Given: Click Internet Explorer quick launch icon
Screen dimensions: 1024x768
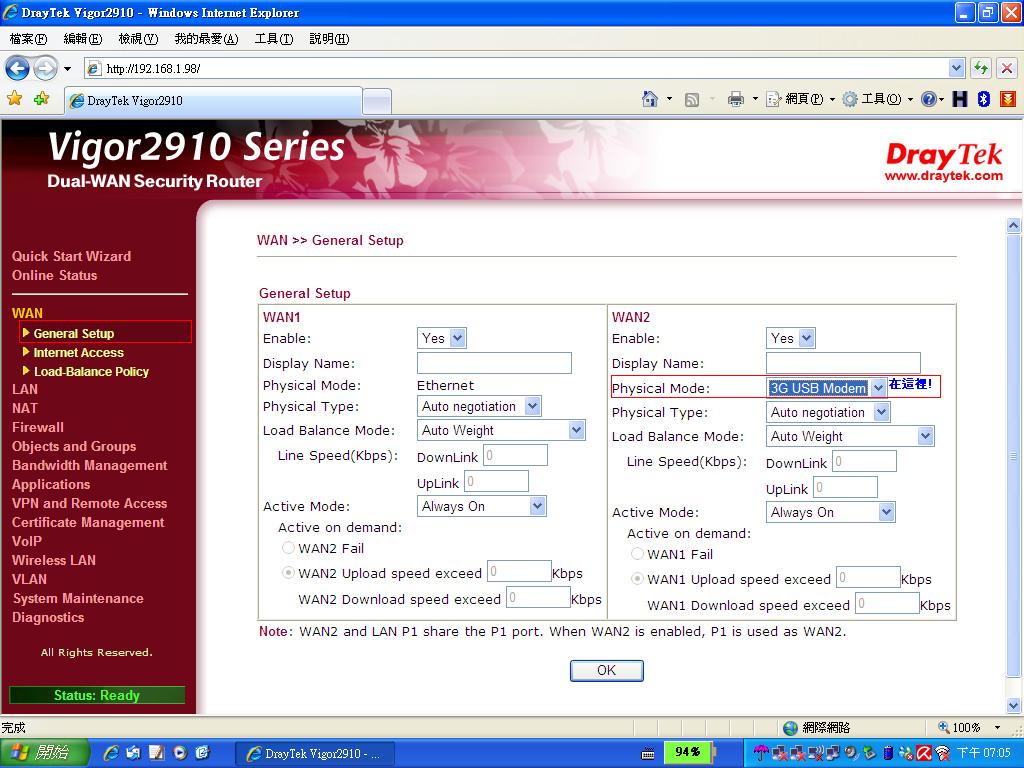Looking at the screenshot, I should click(x=111, y=753).
